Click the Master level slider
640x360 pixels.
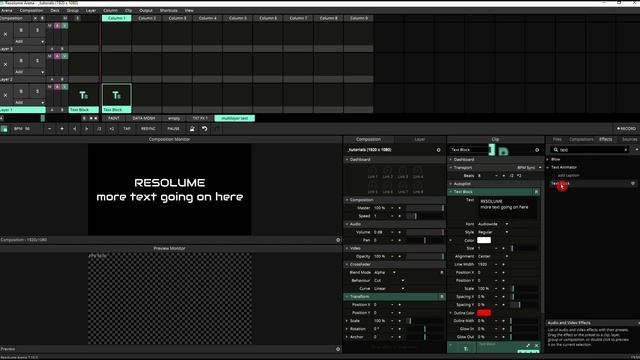[425, 208]
